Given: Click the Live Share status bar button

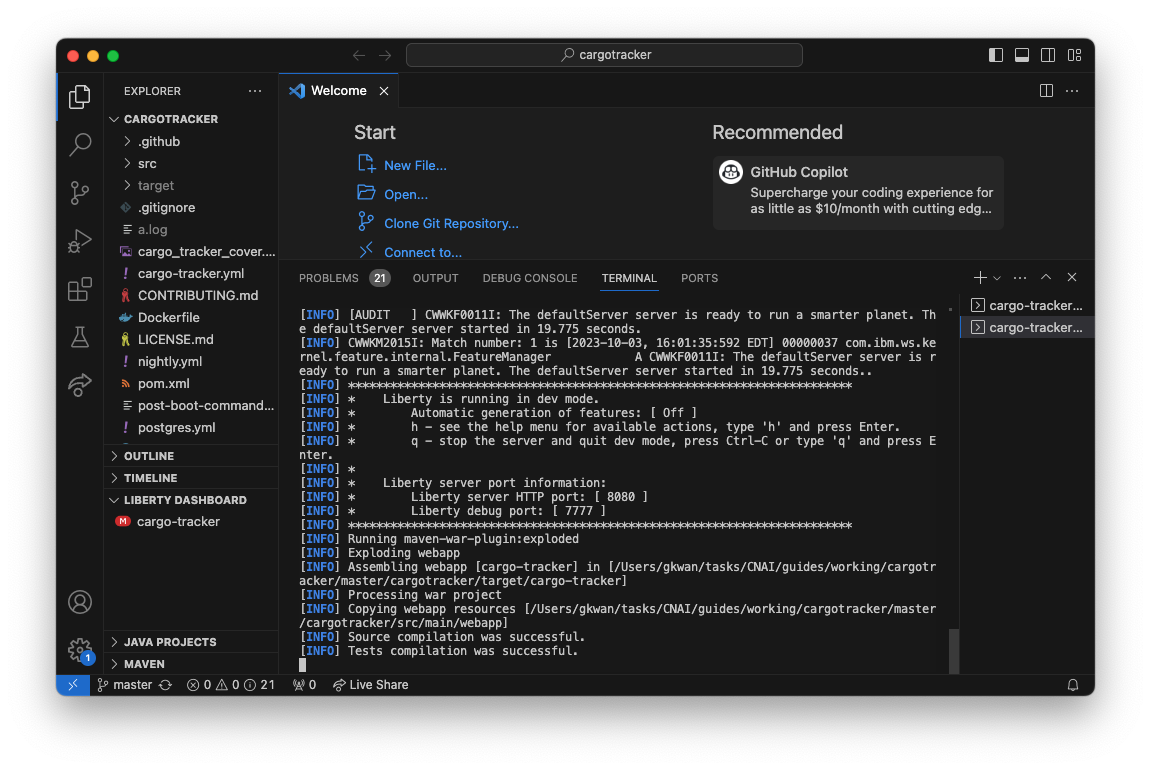Looking at the screenshot, I should [x=370, y=685].
